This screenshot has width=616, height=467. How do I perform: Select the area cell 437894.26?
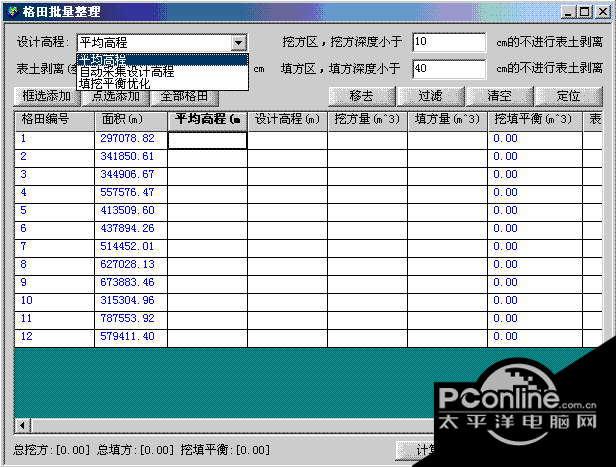pyautogui.click(x=131, y=231)
